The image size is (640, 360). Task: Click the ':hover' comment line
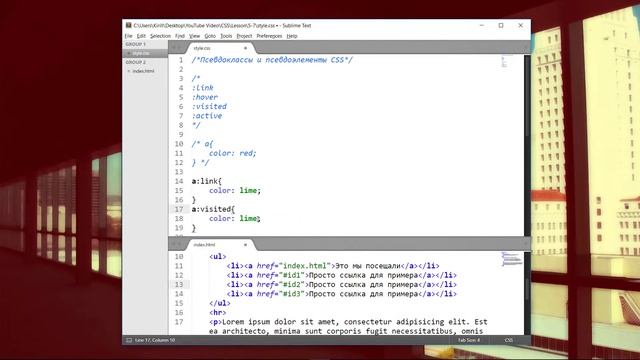(x=205, y=97)
